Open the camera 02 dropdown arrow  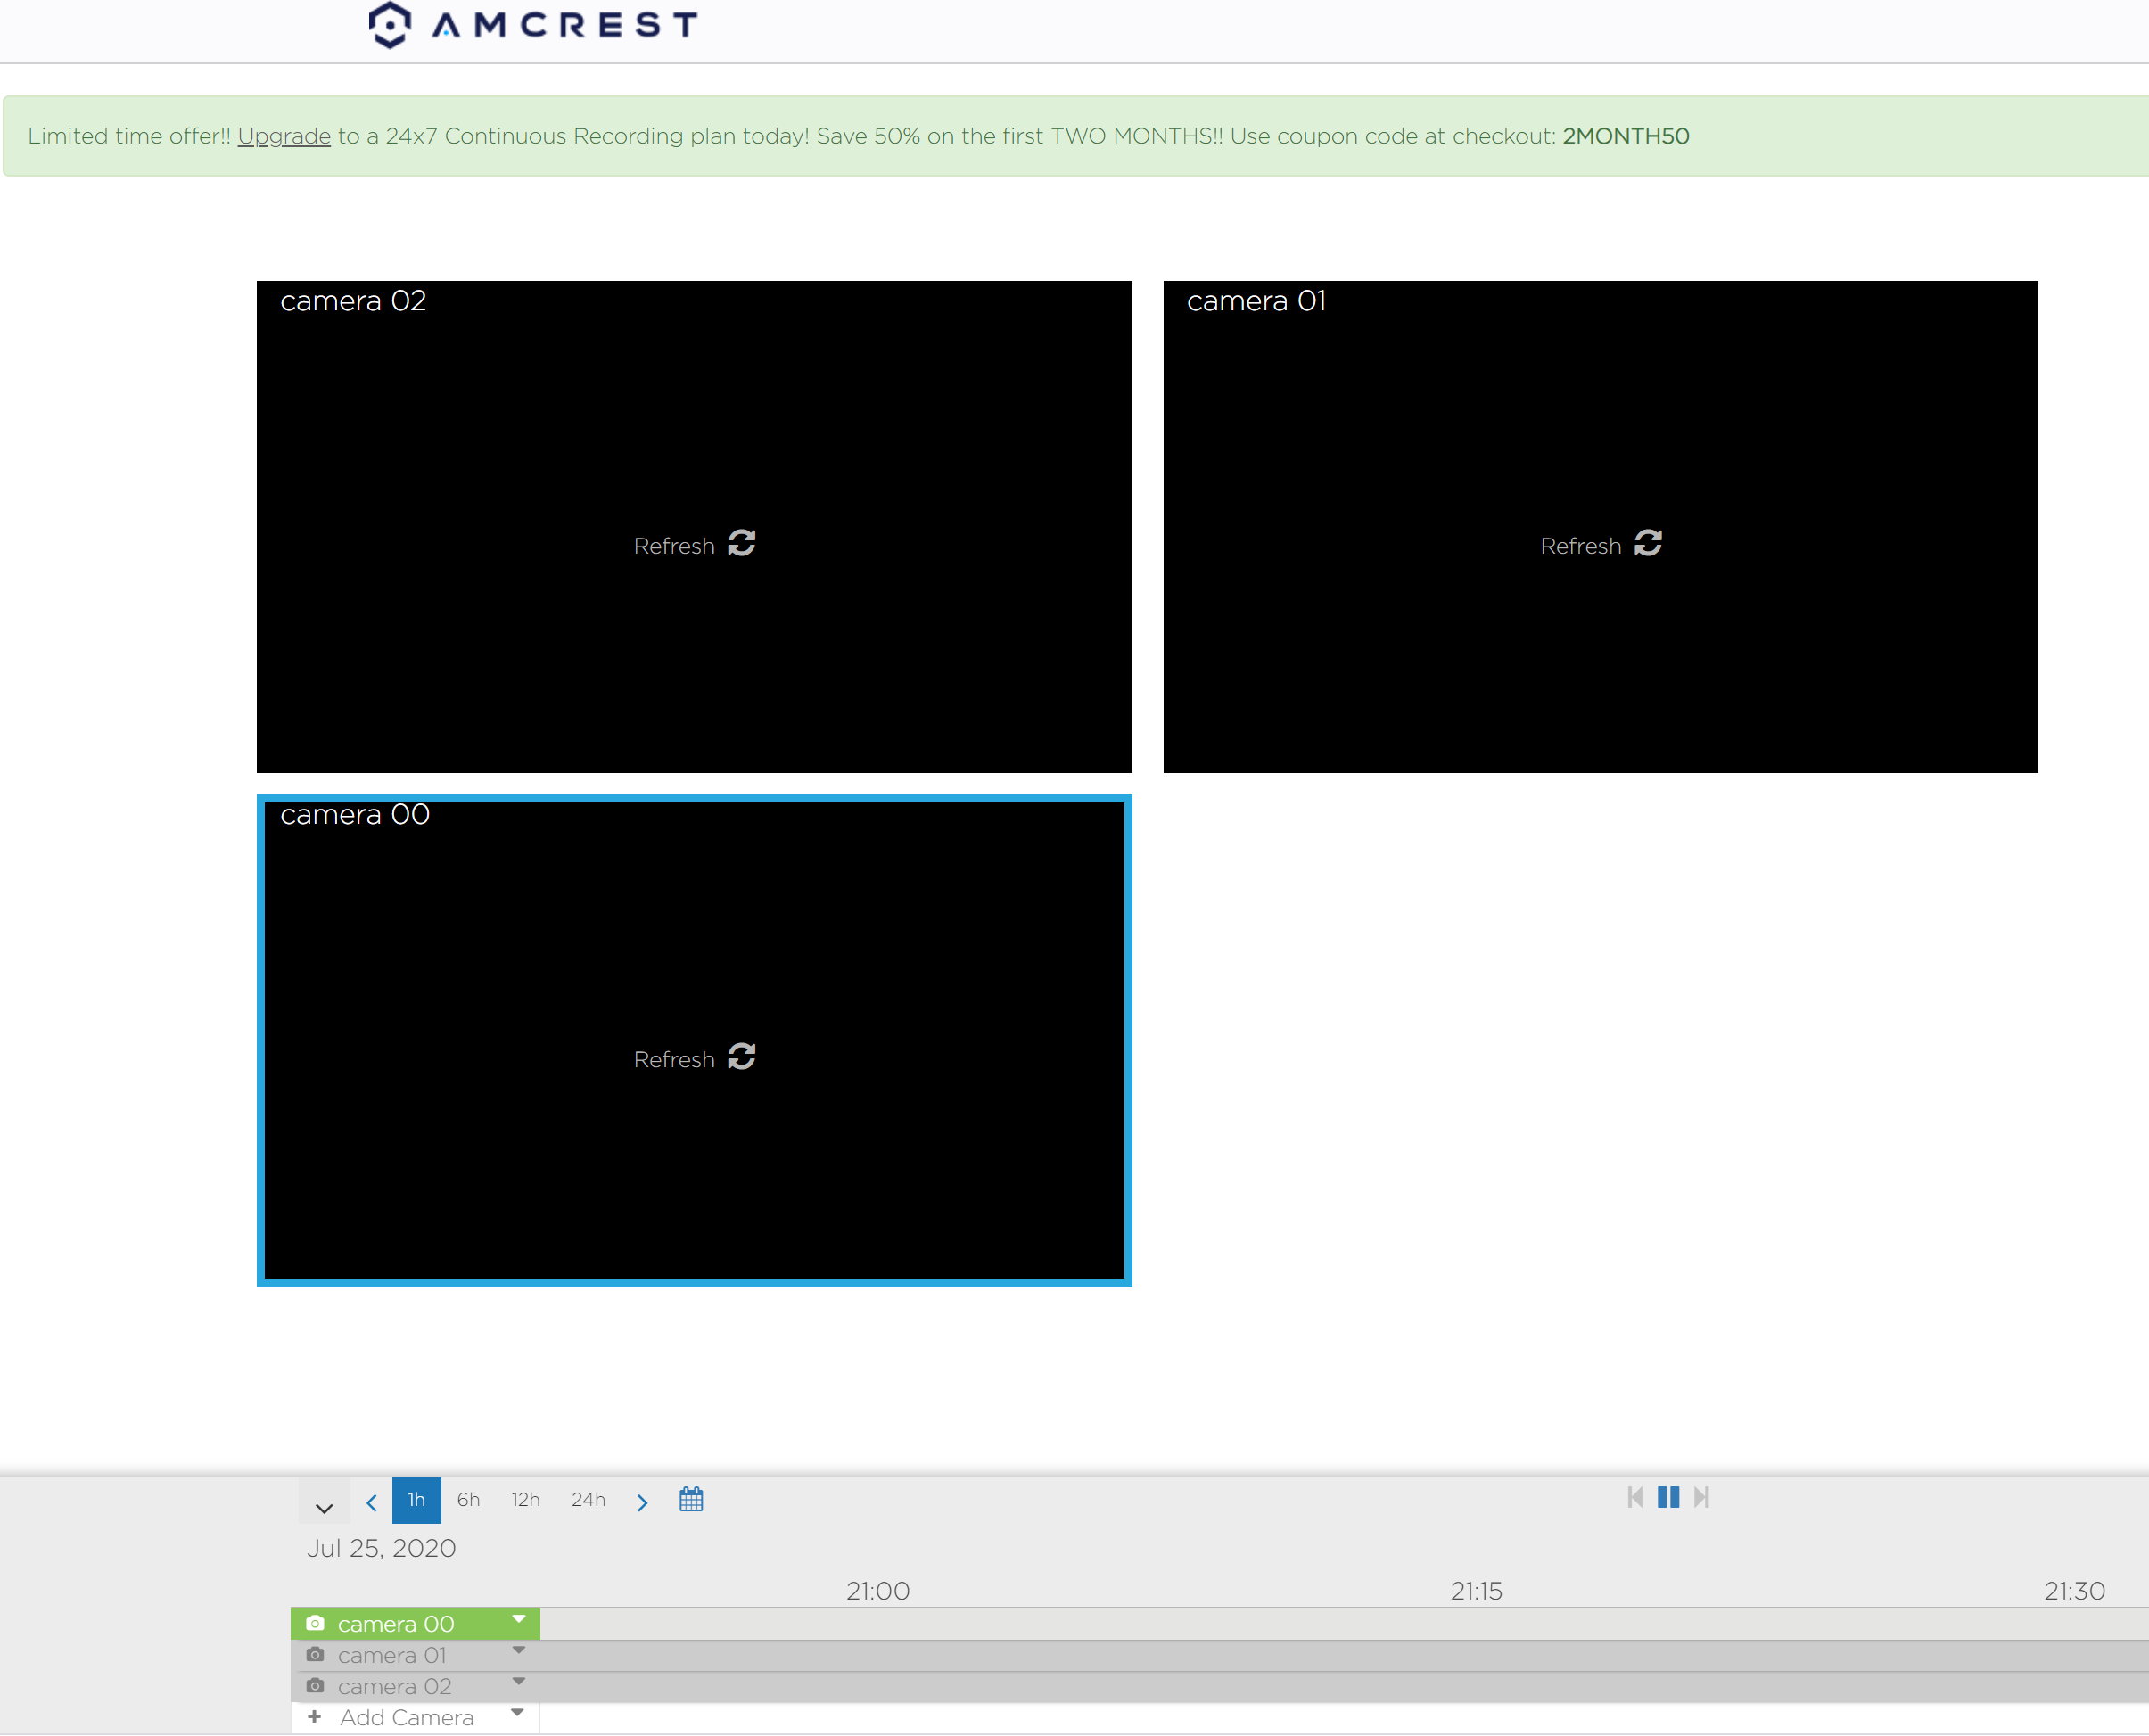pos(519,1682)
